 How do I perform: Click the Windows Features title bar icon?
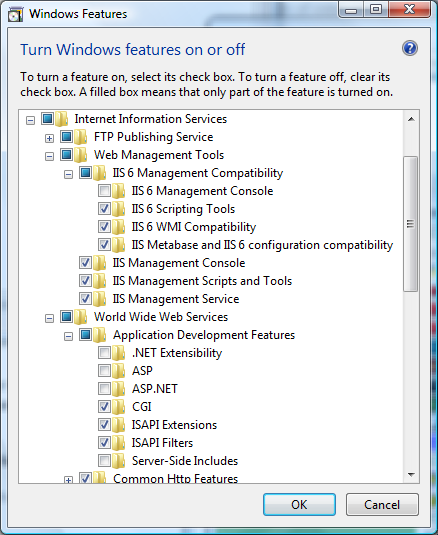(15, 14)
